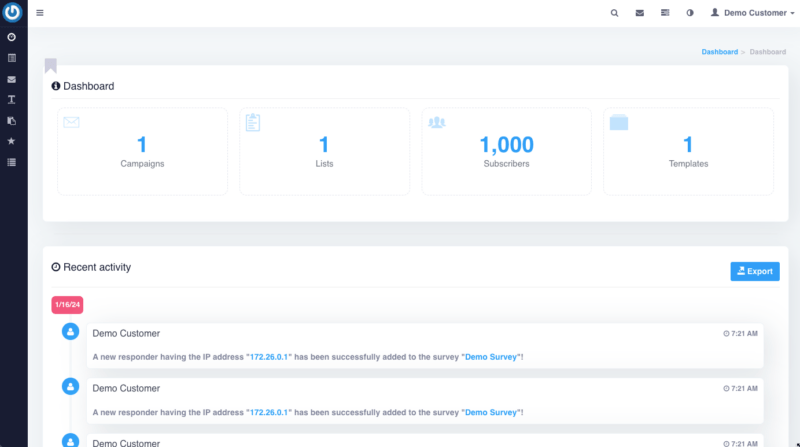Toggle the dark/light contrast theme icon
Viewport: 800px width, 447px height.
click(690, 13)
